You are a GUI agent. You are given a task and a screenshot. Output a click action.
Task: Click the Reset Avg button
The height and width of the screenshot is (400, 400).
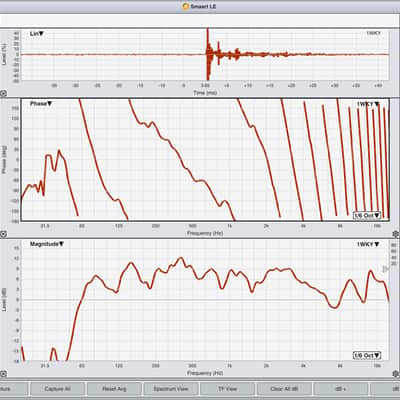pyautogui.click(x=114, y=389)
